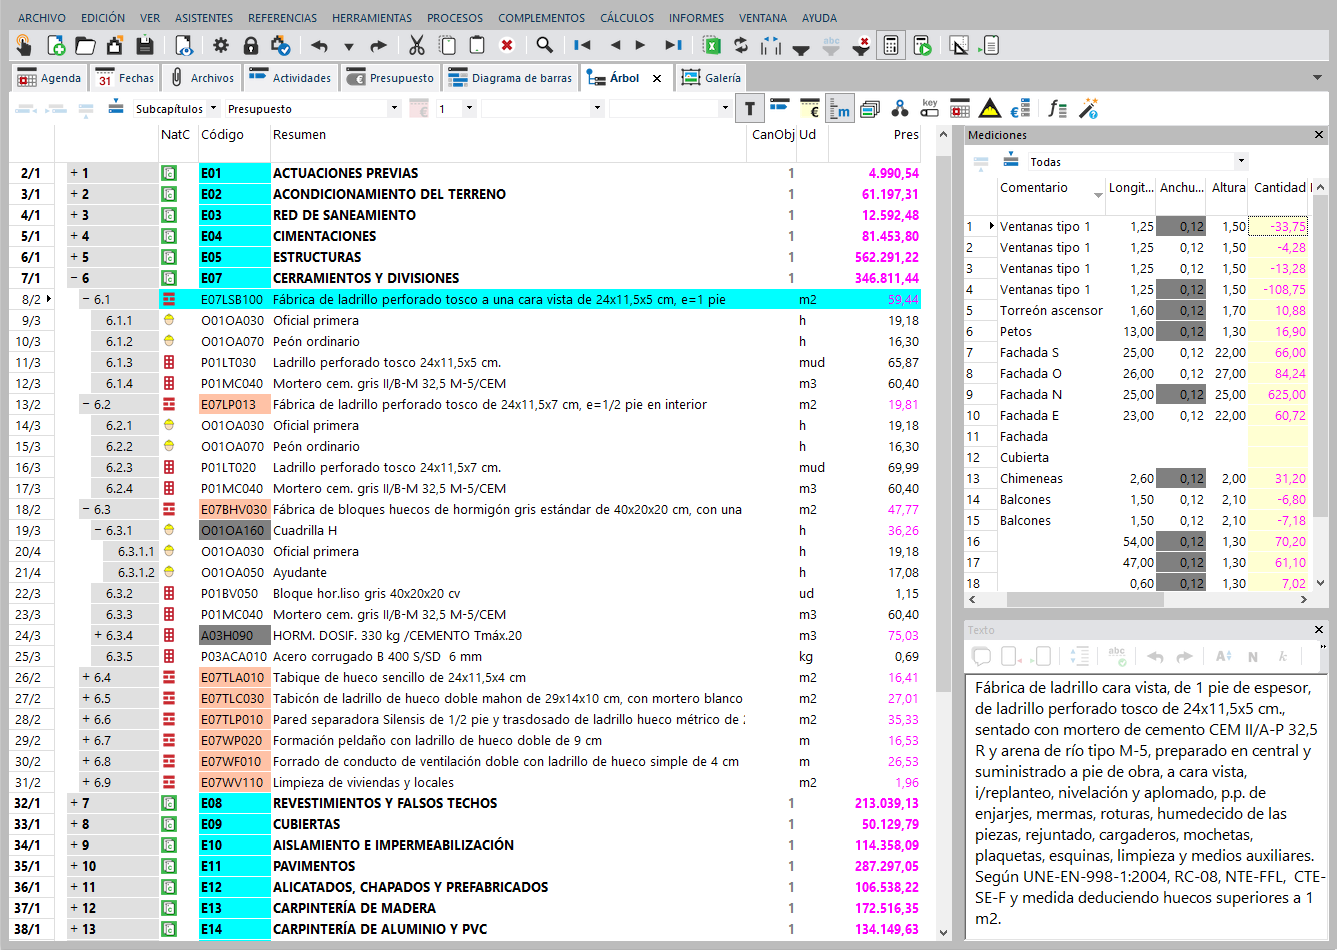This screenshot has width=1337, height=950.
Task: Toggle the measurements ruler 'm' button
Action: 840,109
